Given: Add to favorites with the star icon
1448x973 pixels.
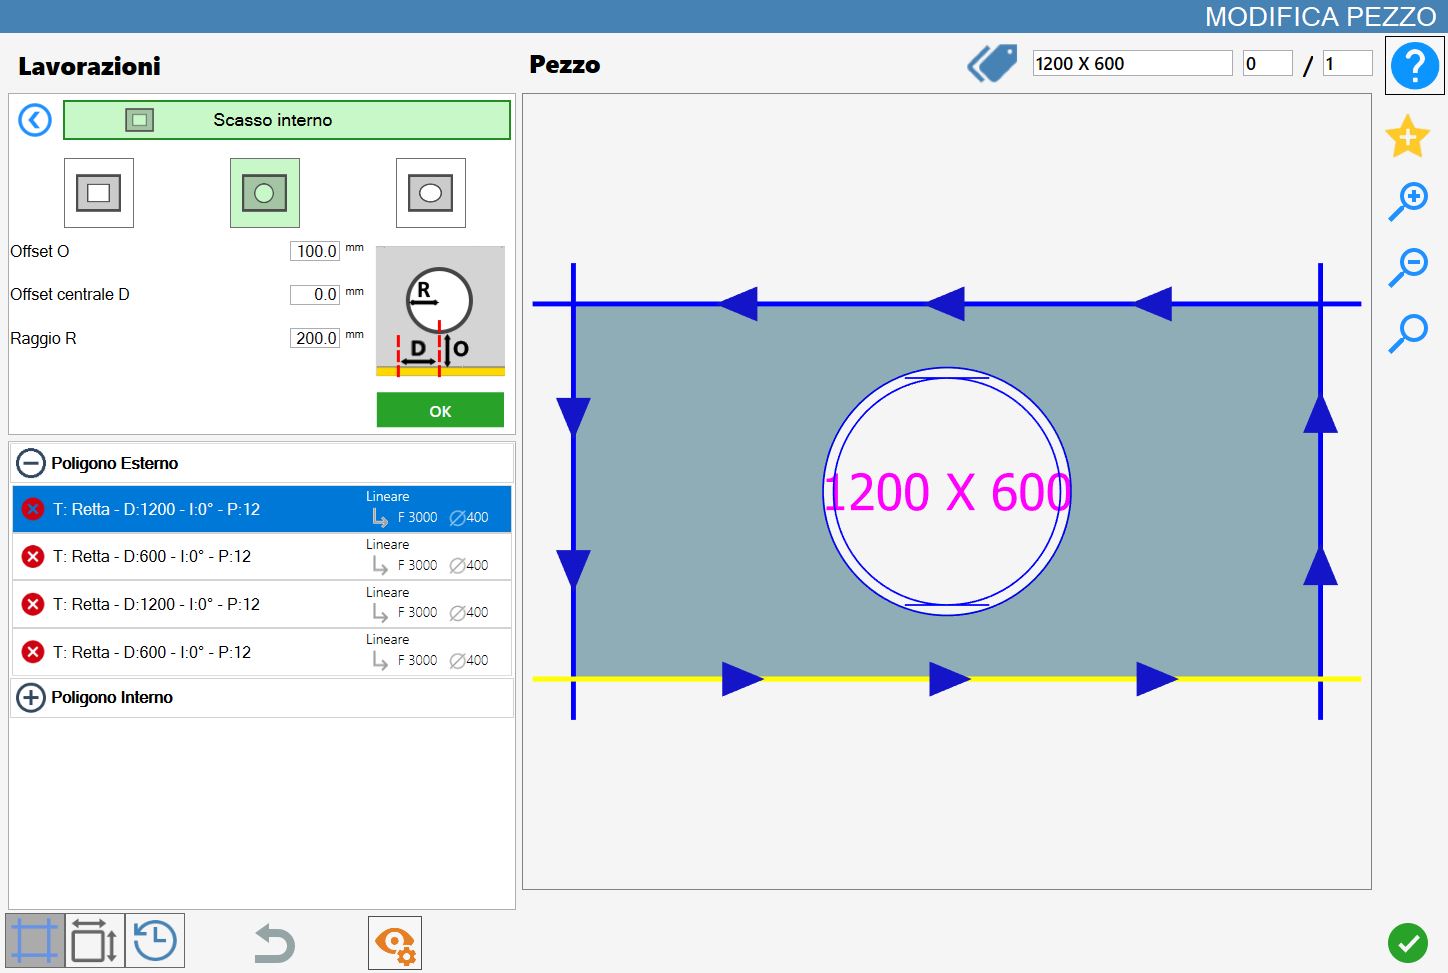Looking at the screenshot, I should (x=1407, y=136).
